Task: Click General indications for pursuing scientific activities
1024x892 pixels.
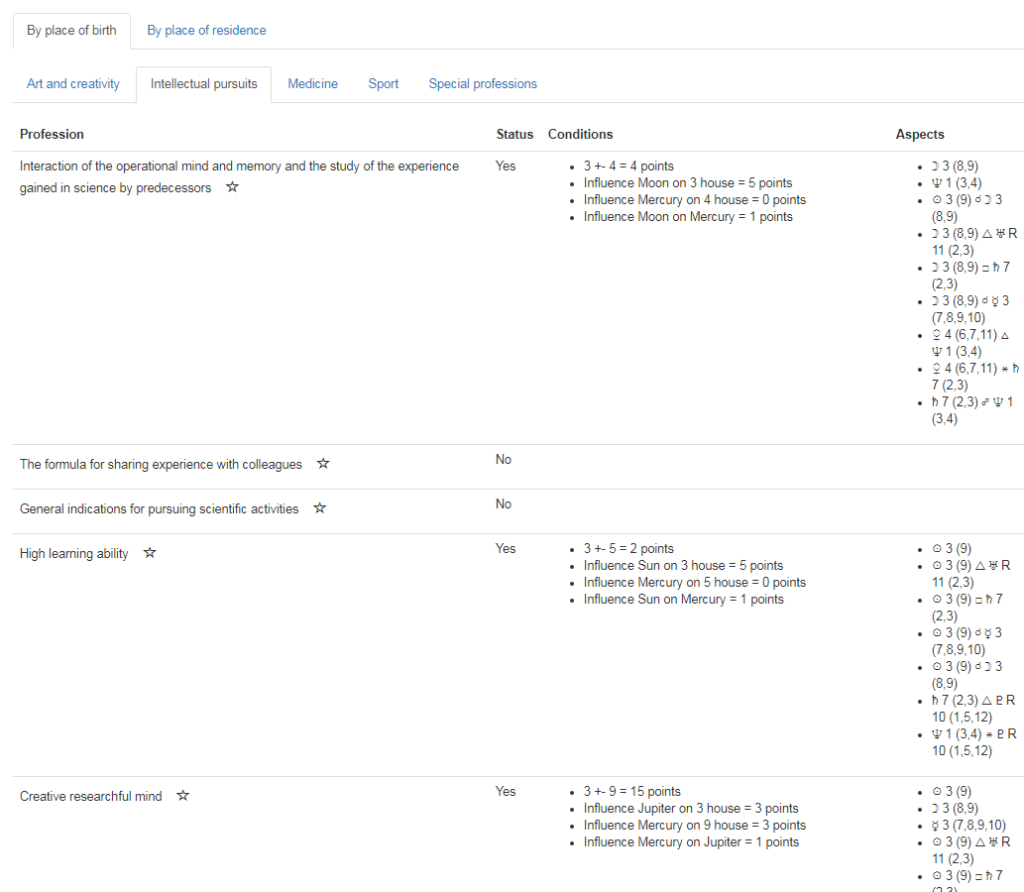Action: tap(159, 509)
